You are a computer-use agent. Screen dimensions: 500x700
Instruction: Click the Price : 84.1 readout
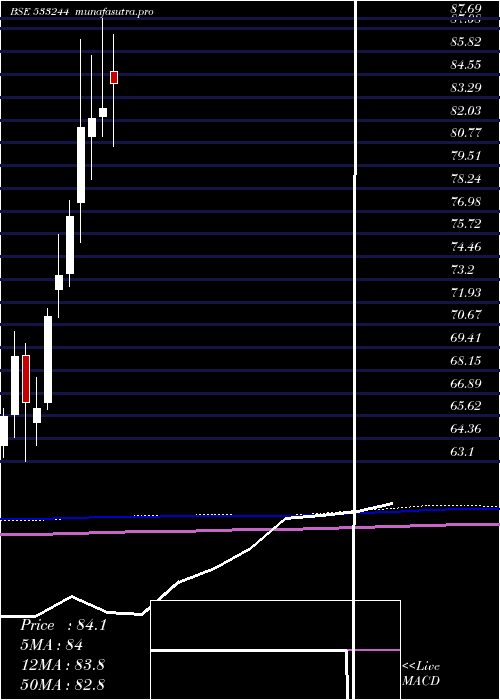(63, 625)
